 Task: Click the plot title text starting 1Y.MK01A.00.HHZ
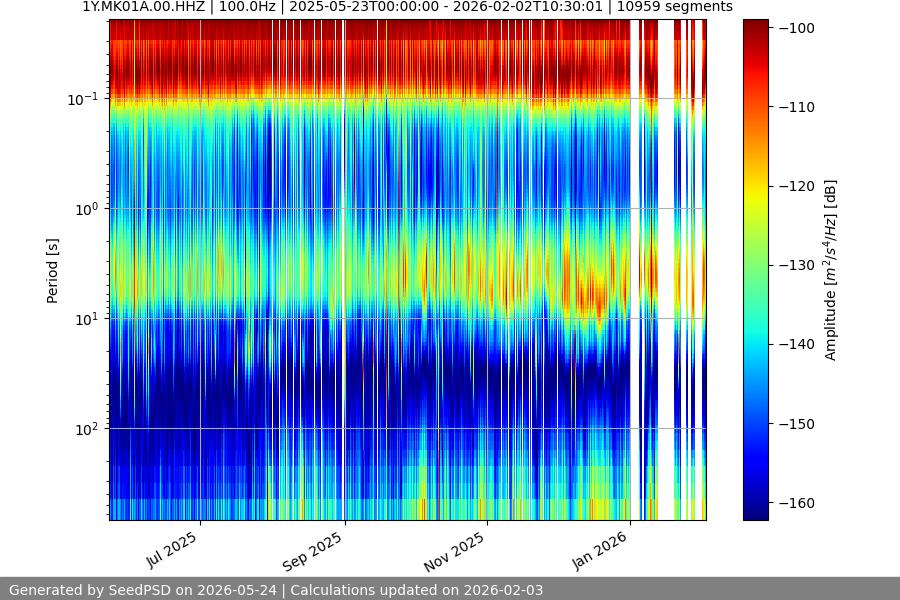tap(408, 7)
